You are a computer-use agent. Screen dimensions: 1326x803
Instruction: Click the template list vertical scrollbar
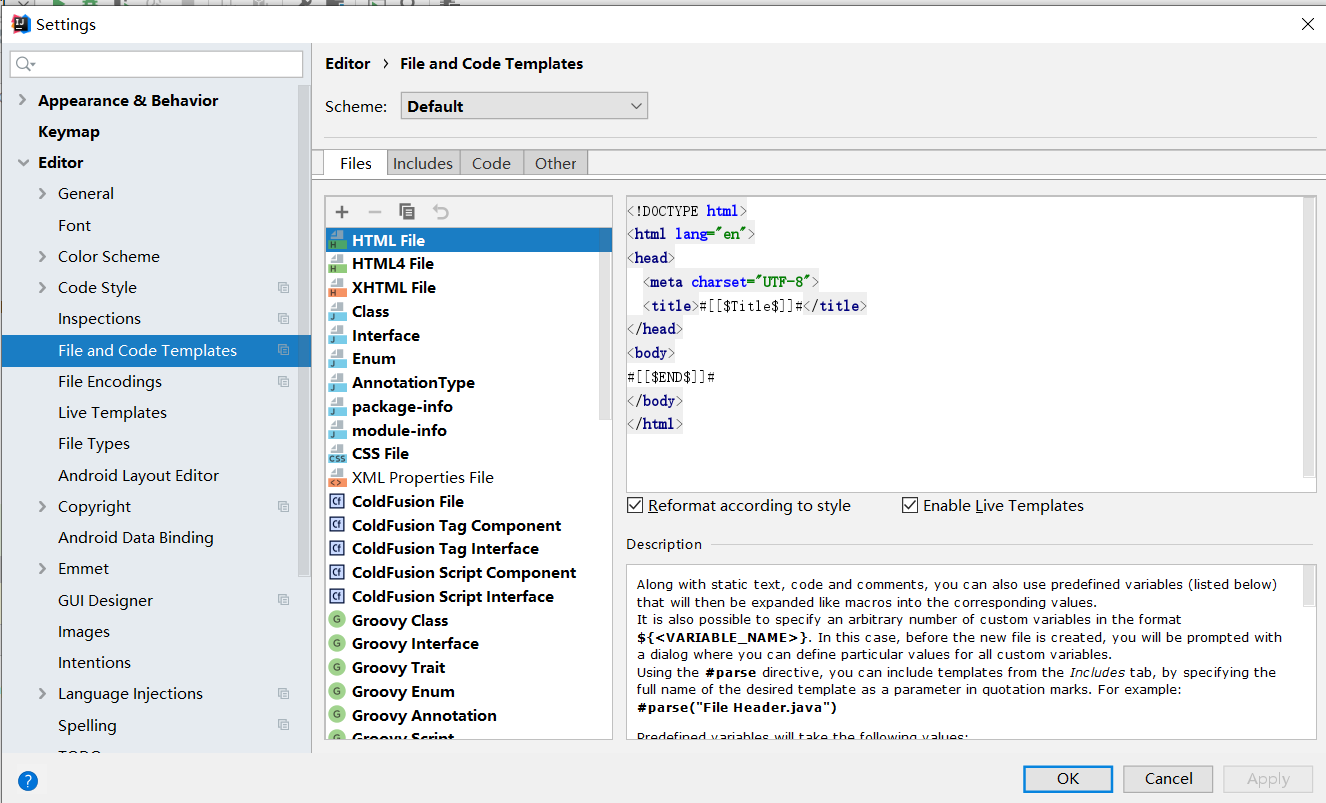point(606,322)
